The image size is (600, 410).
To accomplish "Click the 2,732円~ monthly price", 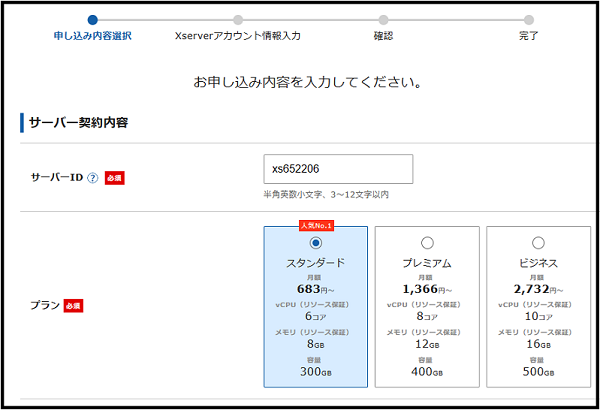I will click(538, 289).
